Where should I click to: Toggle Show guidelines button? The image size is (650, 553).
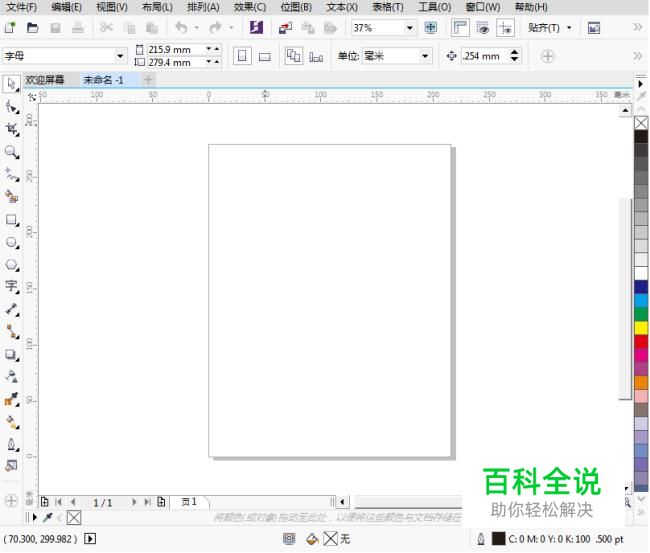(x=505, y=28)
